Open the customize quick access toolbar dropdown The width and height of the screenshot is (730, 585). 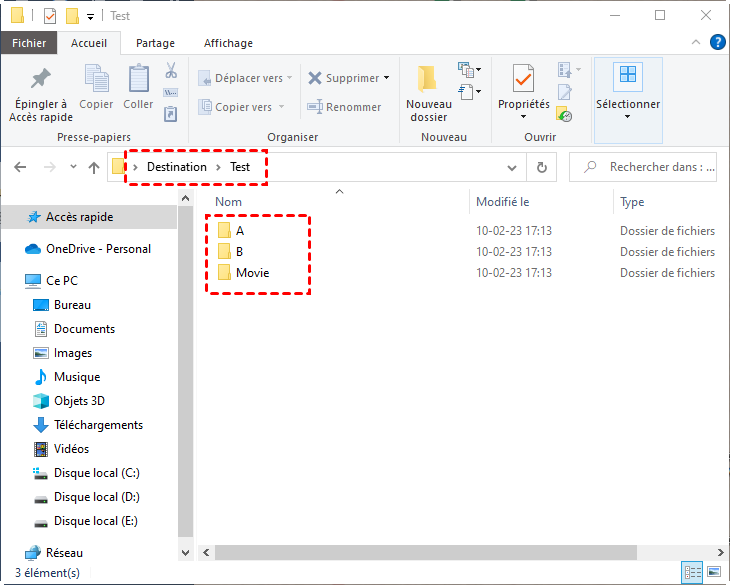tap(90, 17)
